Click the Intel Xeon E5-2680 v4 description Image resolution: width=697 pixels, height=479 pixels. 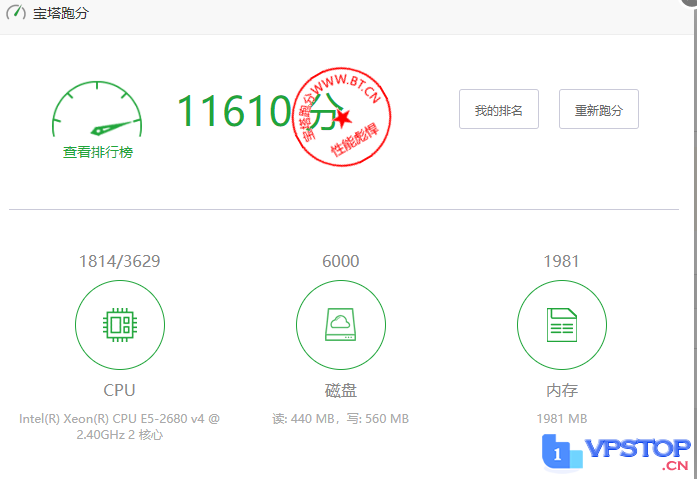point(120,427)
